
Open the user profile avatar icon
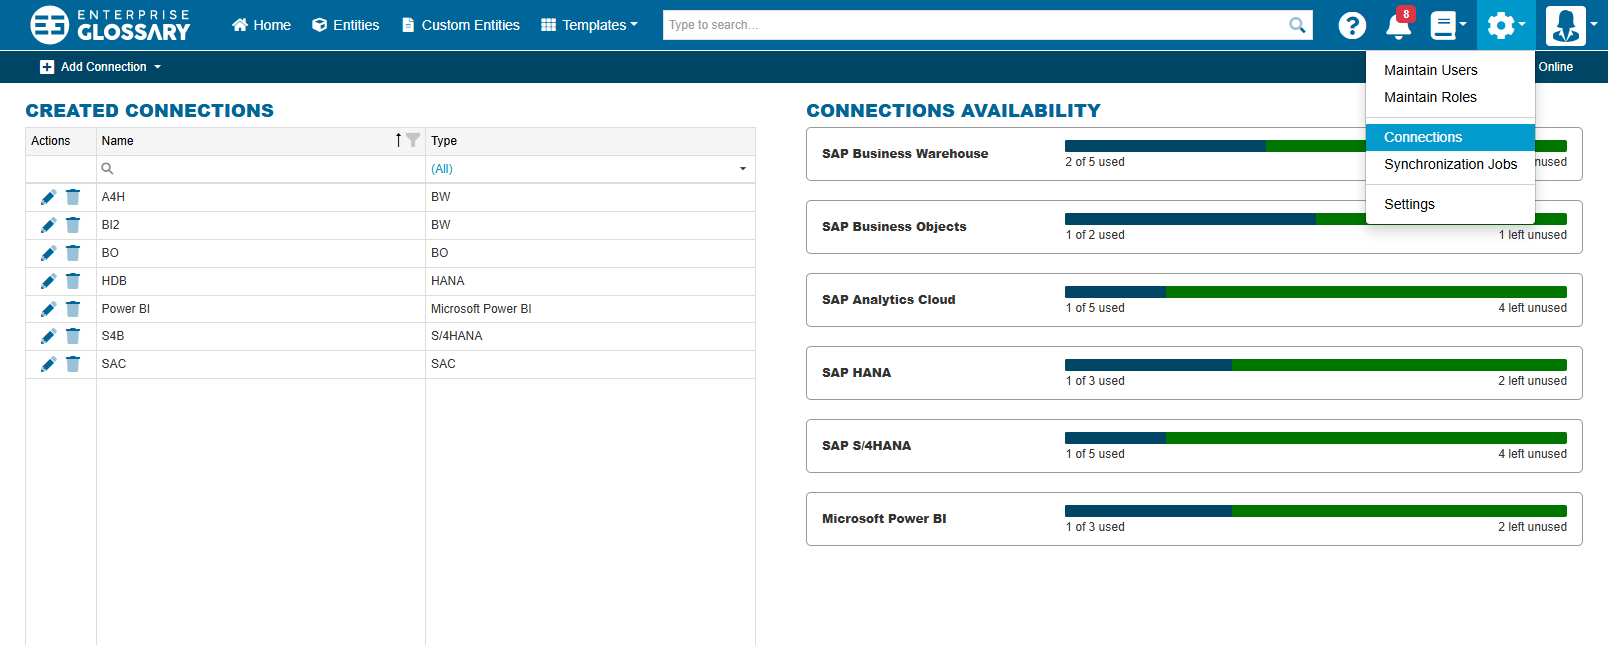(1565, 25)
